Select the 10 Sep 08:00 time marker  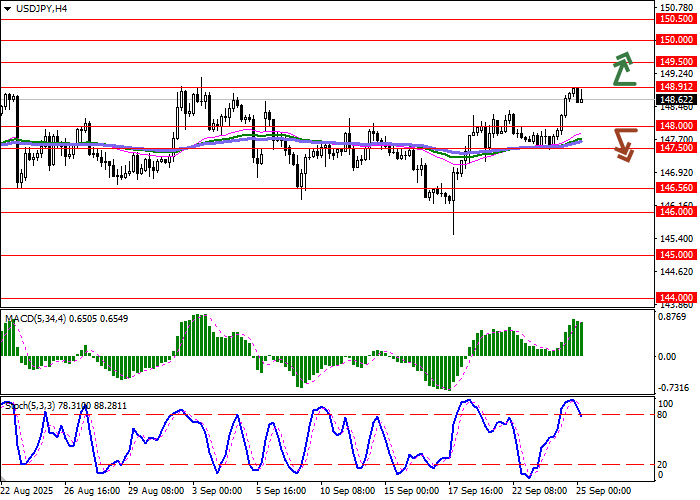click(x=347, y=491)
